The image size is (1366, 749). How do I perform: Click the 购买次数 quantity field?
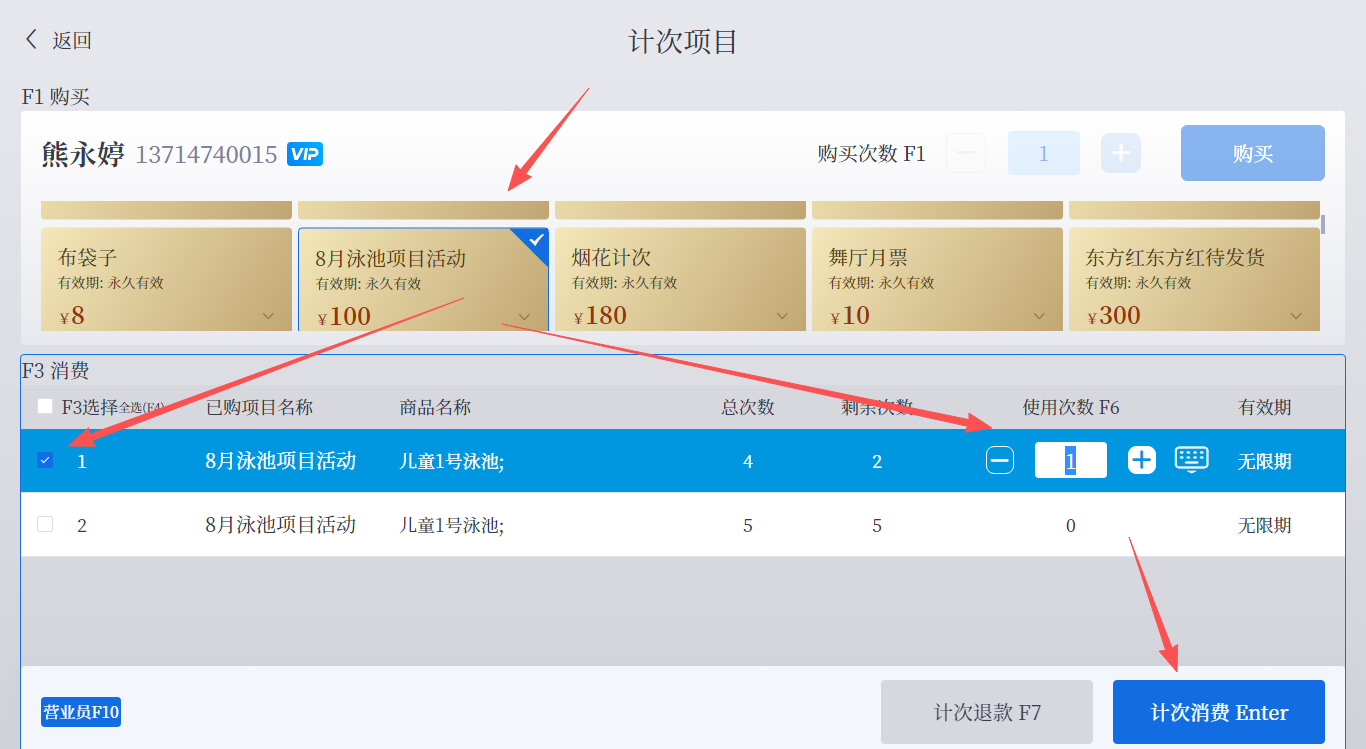pos(1044,153)
